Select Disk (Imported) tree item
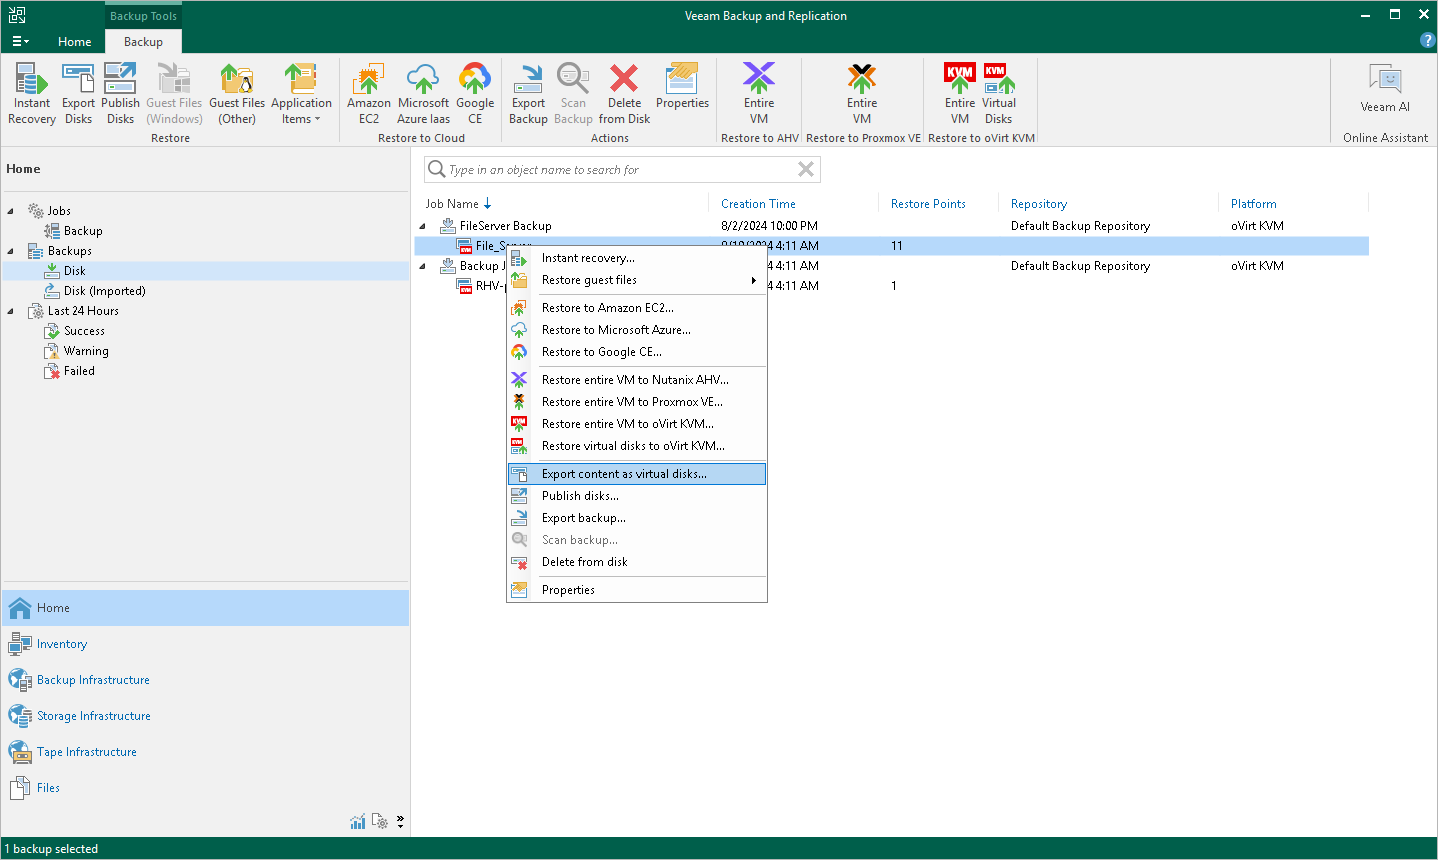1438x860 pixels. pos(105,291)
